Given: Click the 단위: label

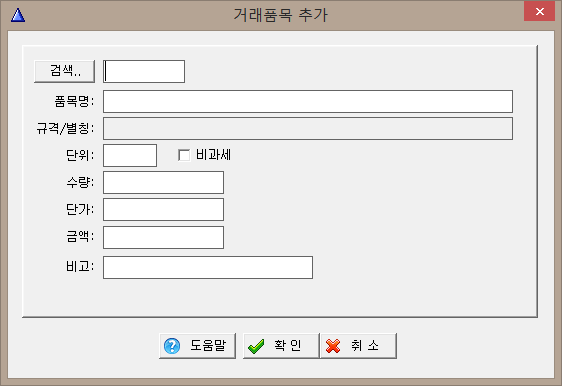Looking at the screenshot, I should 80,155.
